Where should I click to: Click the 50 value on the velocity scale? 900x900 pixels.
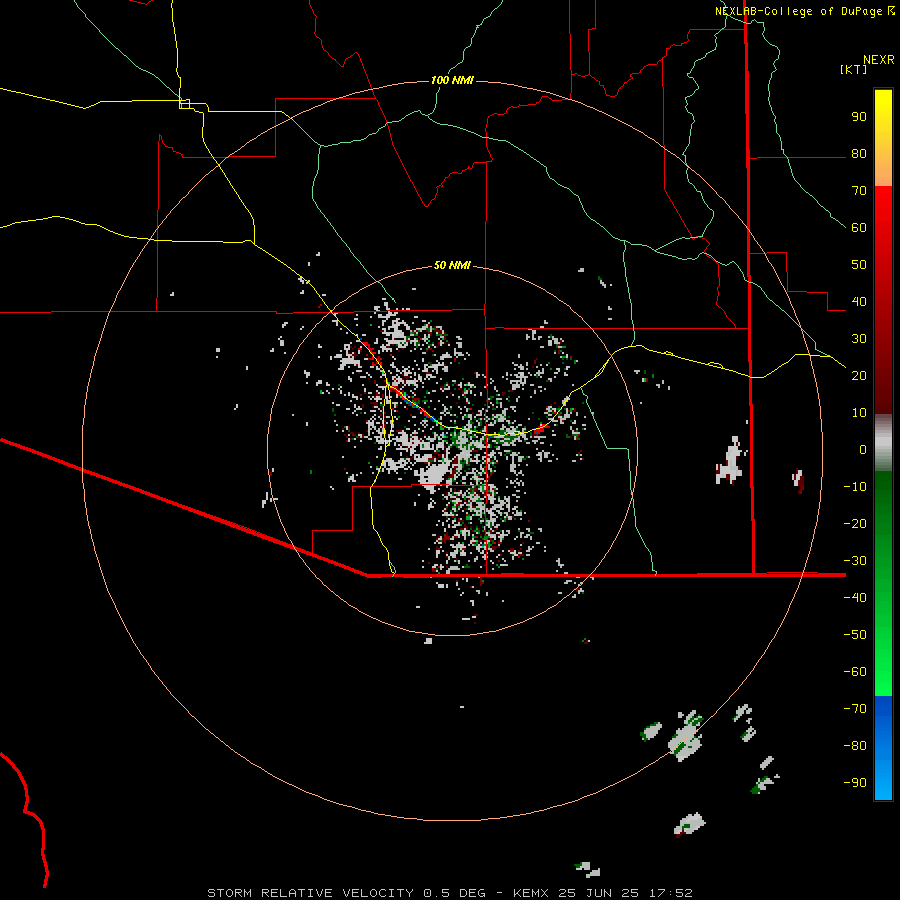coord(859,265)
